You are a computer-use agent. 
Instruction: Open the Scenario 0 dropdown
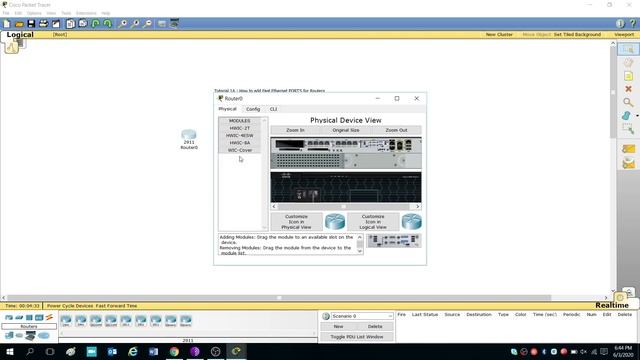click(362, 316)
